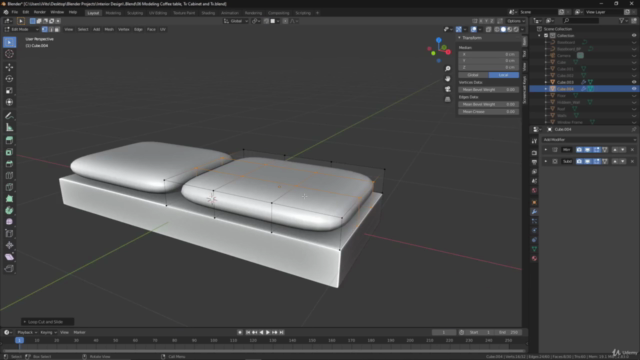
Task: Select the Select Box tool
Action: pyautogui.click(x=9, y=42)
